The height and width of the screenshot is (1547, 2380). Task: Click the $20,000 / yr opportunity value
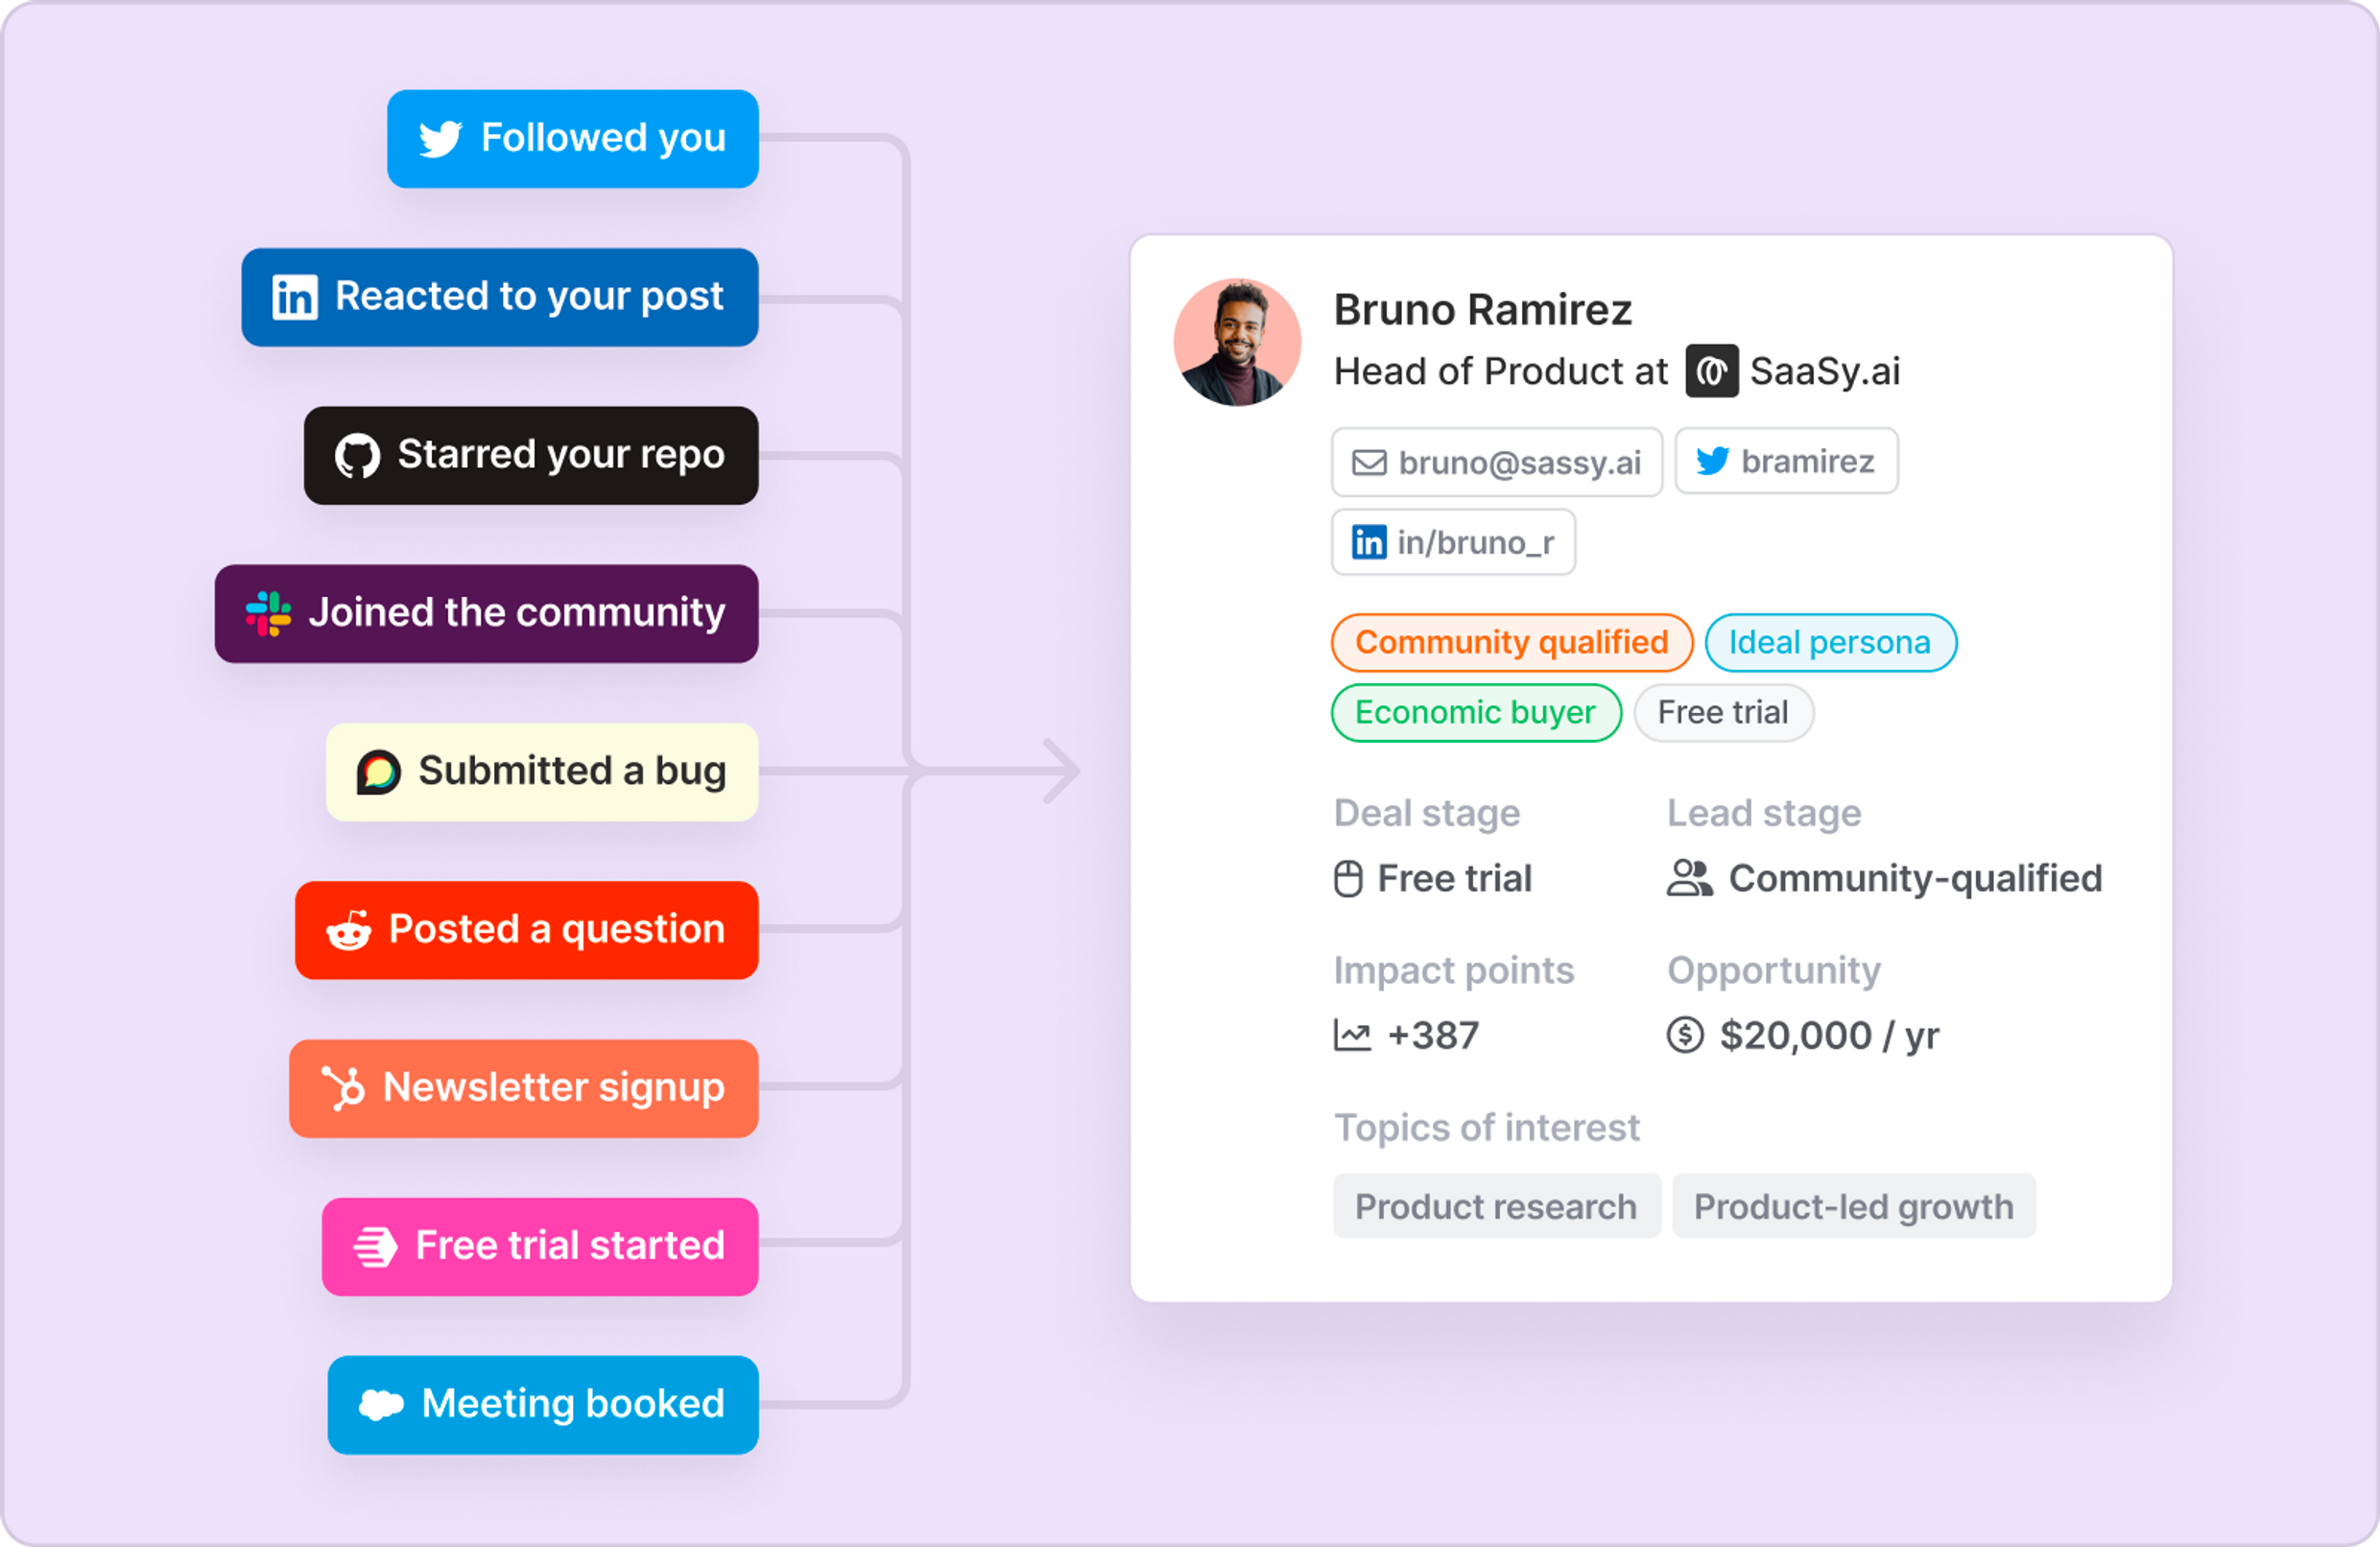coord(1828,1036)
